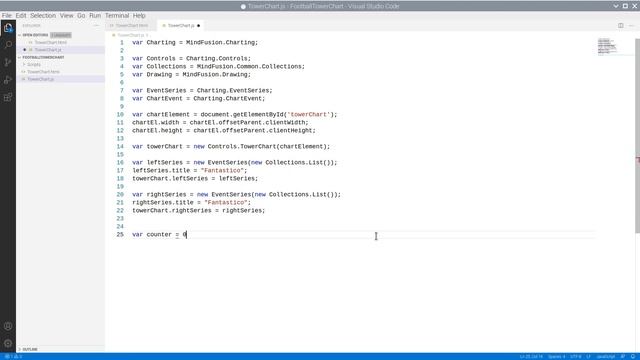Image resolution: width=640 pixels, height=360 pixels.
Task: Open Explorer panel ellipsis menu
Action: pos(96,25)
